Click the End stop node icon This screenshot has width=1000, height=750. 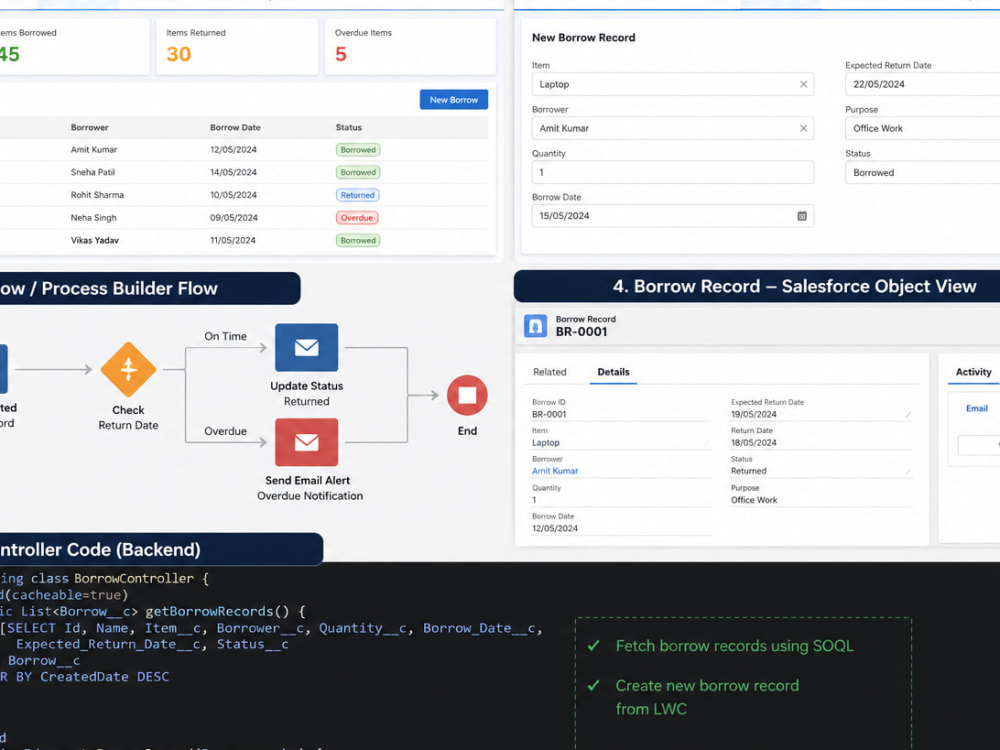click(x=467, y=395)
